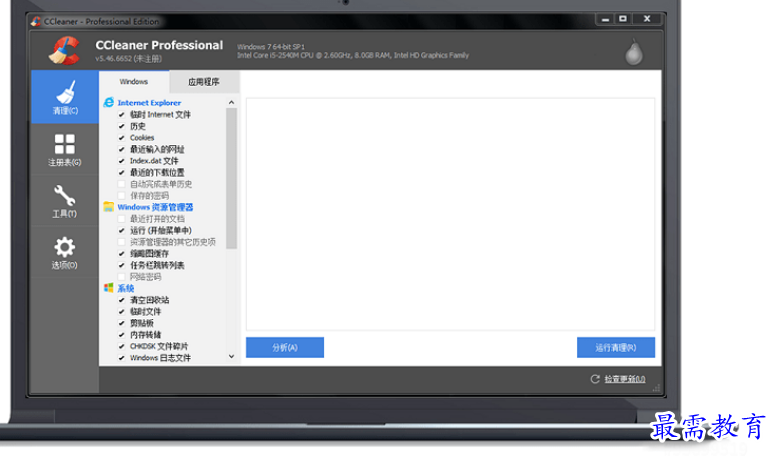
Task: Uncheck 最近输入的网址 checkbox
Action: coord(121,149)
